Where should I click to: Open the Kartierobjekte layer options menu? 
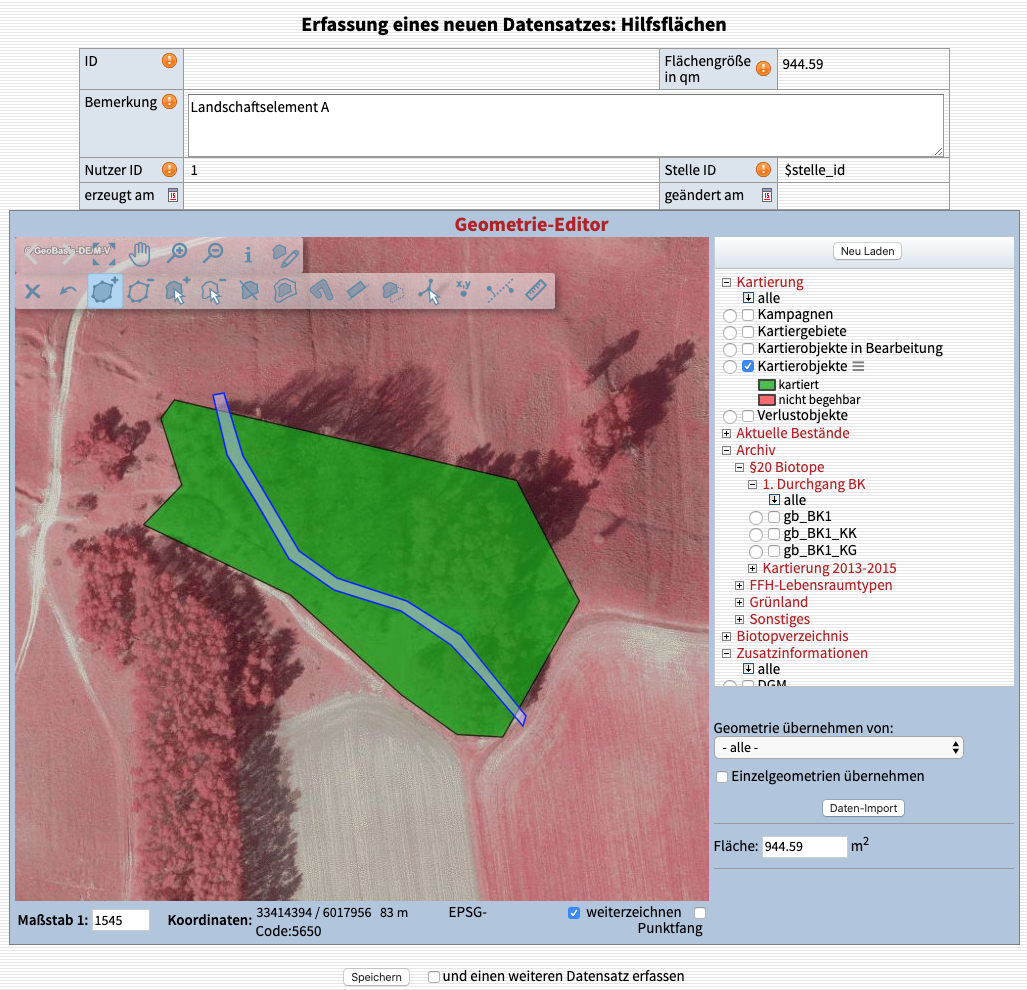(858, 367)
